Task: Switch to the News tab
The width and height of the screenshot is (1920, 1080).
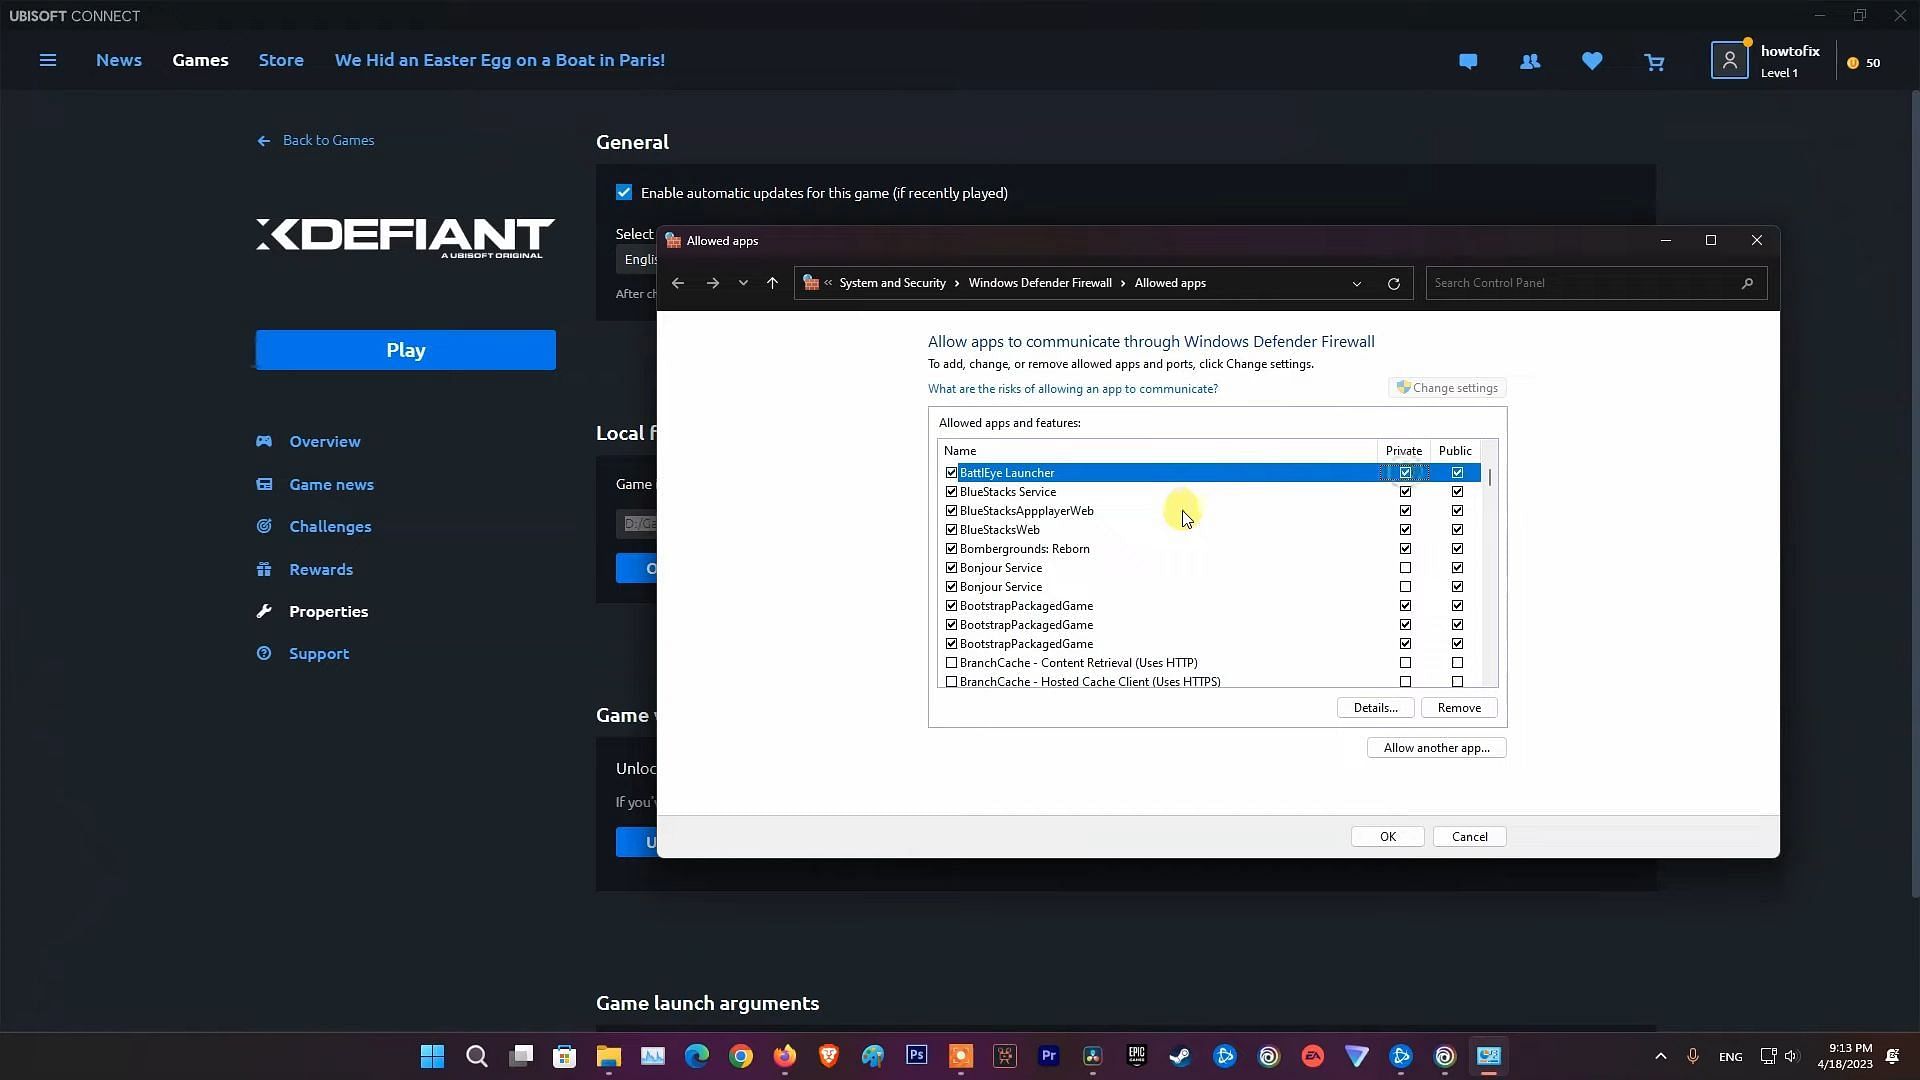Action: click(x=119, y=60)
